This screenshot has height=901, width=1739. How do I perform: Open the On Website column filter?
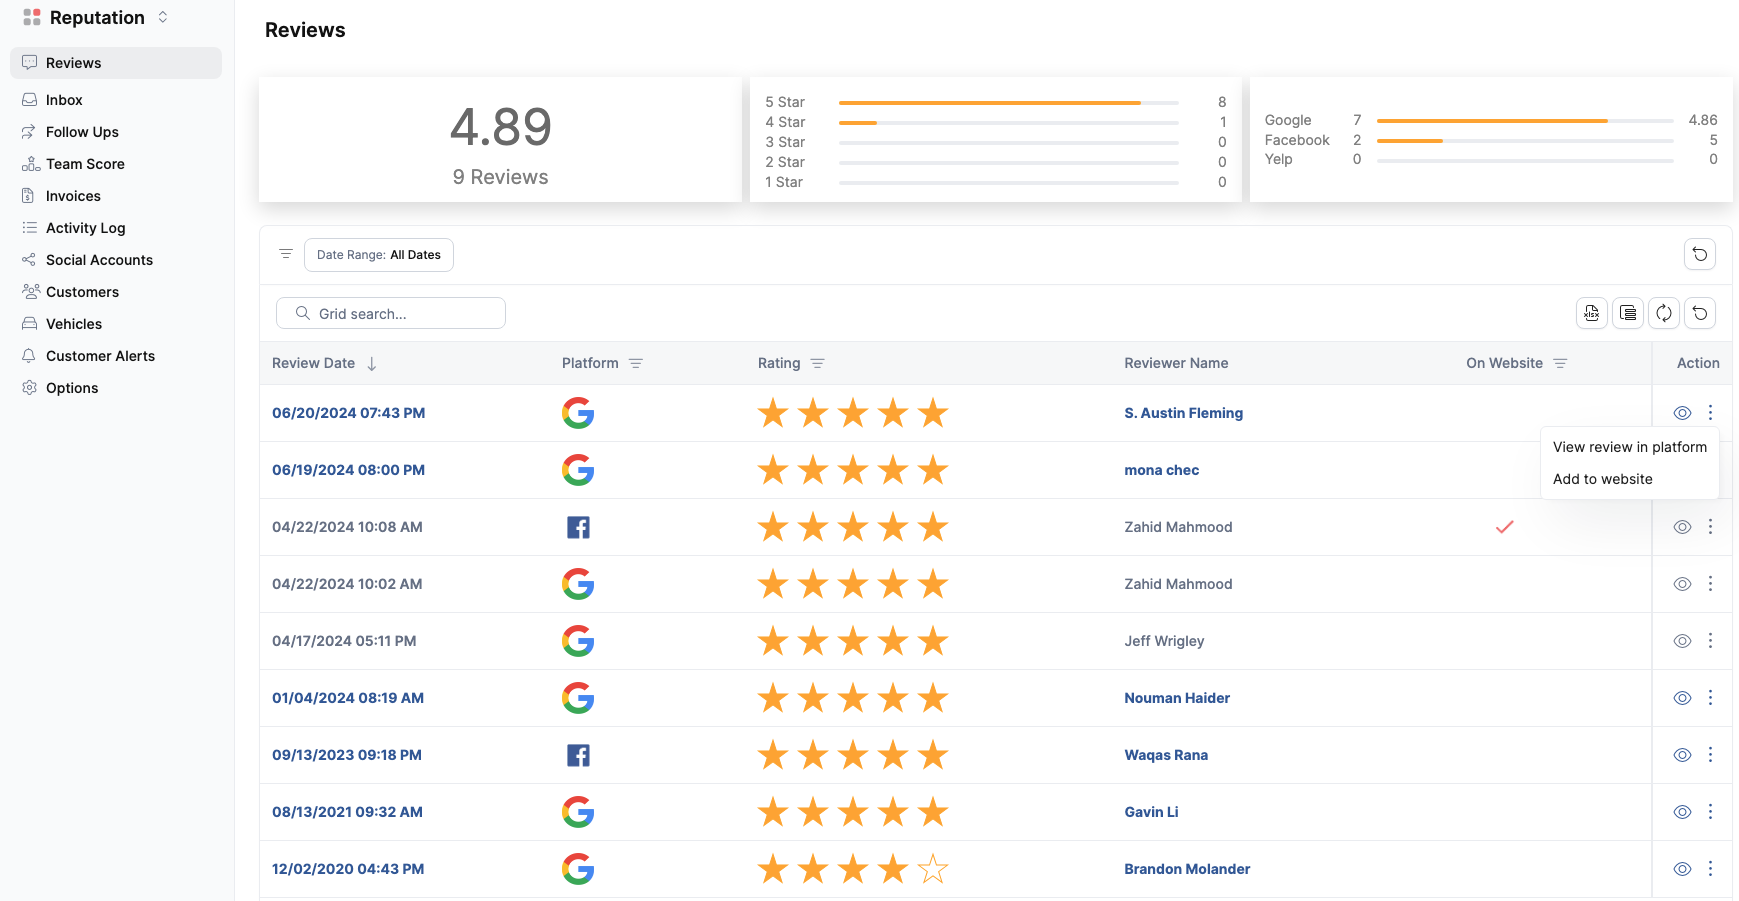pos(1560,363)
